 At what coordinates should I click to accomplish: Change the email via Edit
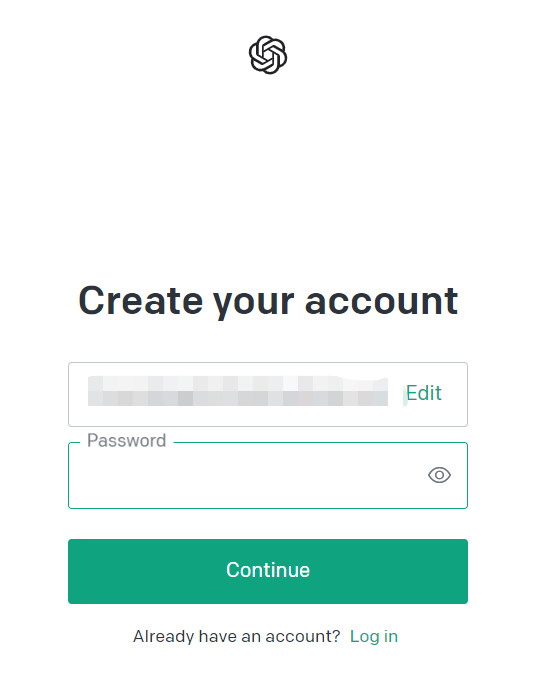[424, 393]
